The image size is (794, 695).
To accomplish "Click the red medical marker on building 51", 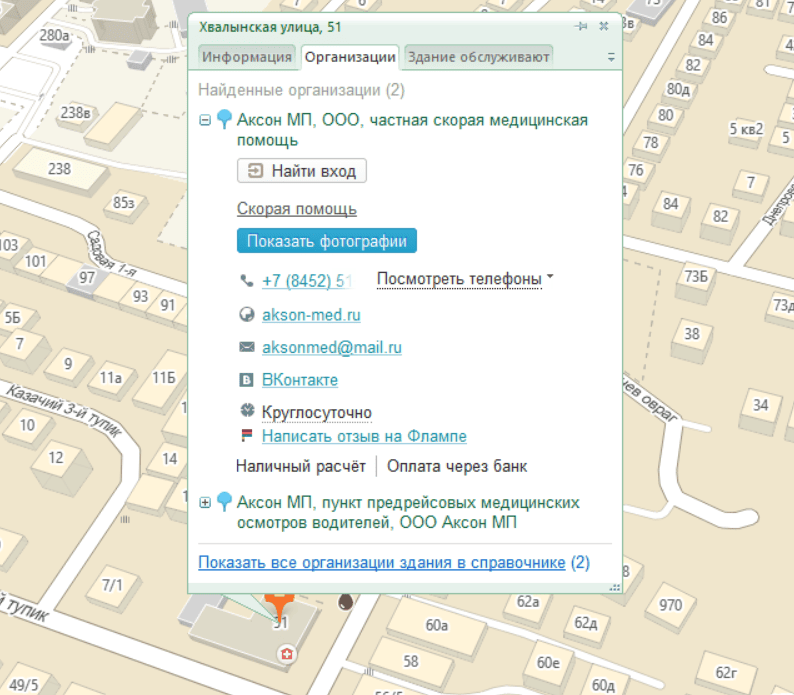I will coord(287,654).
